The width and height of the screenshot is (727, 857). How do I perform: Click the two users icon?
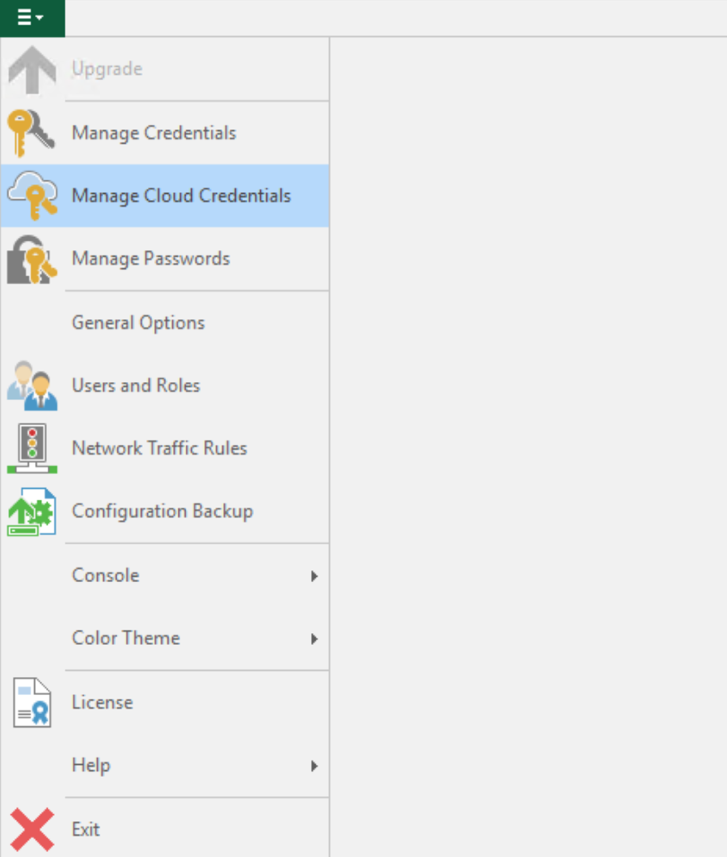click(x=32, y=385)
